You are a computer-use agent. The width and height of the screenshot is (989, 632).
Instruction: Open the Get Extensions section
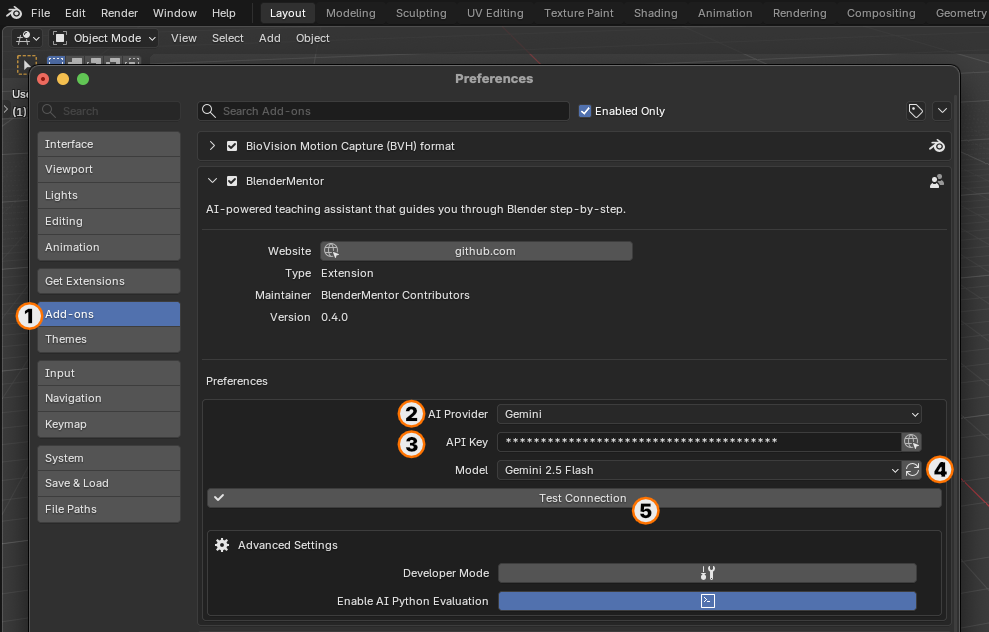pos(108,281)
